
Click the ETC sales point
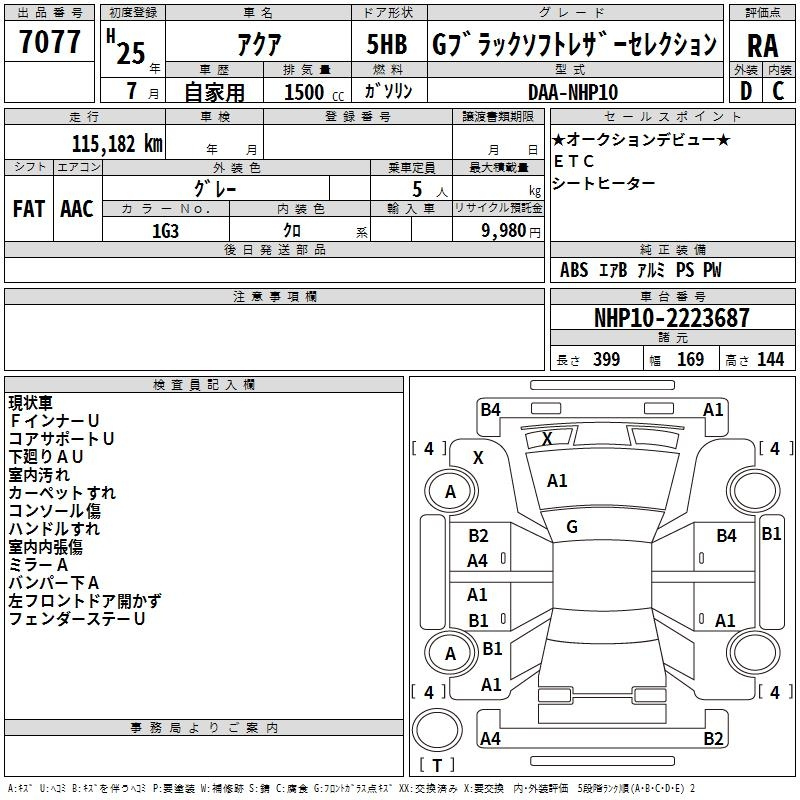pyautogui.click(x=574, y=161)
